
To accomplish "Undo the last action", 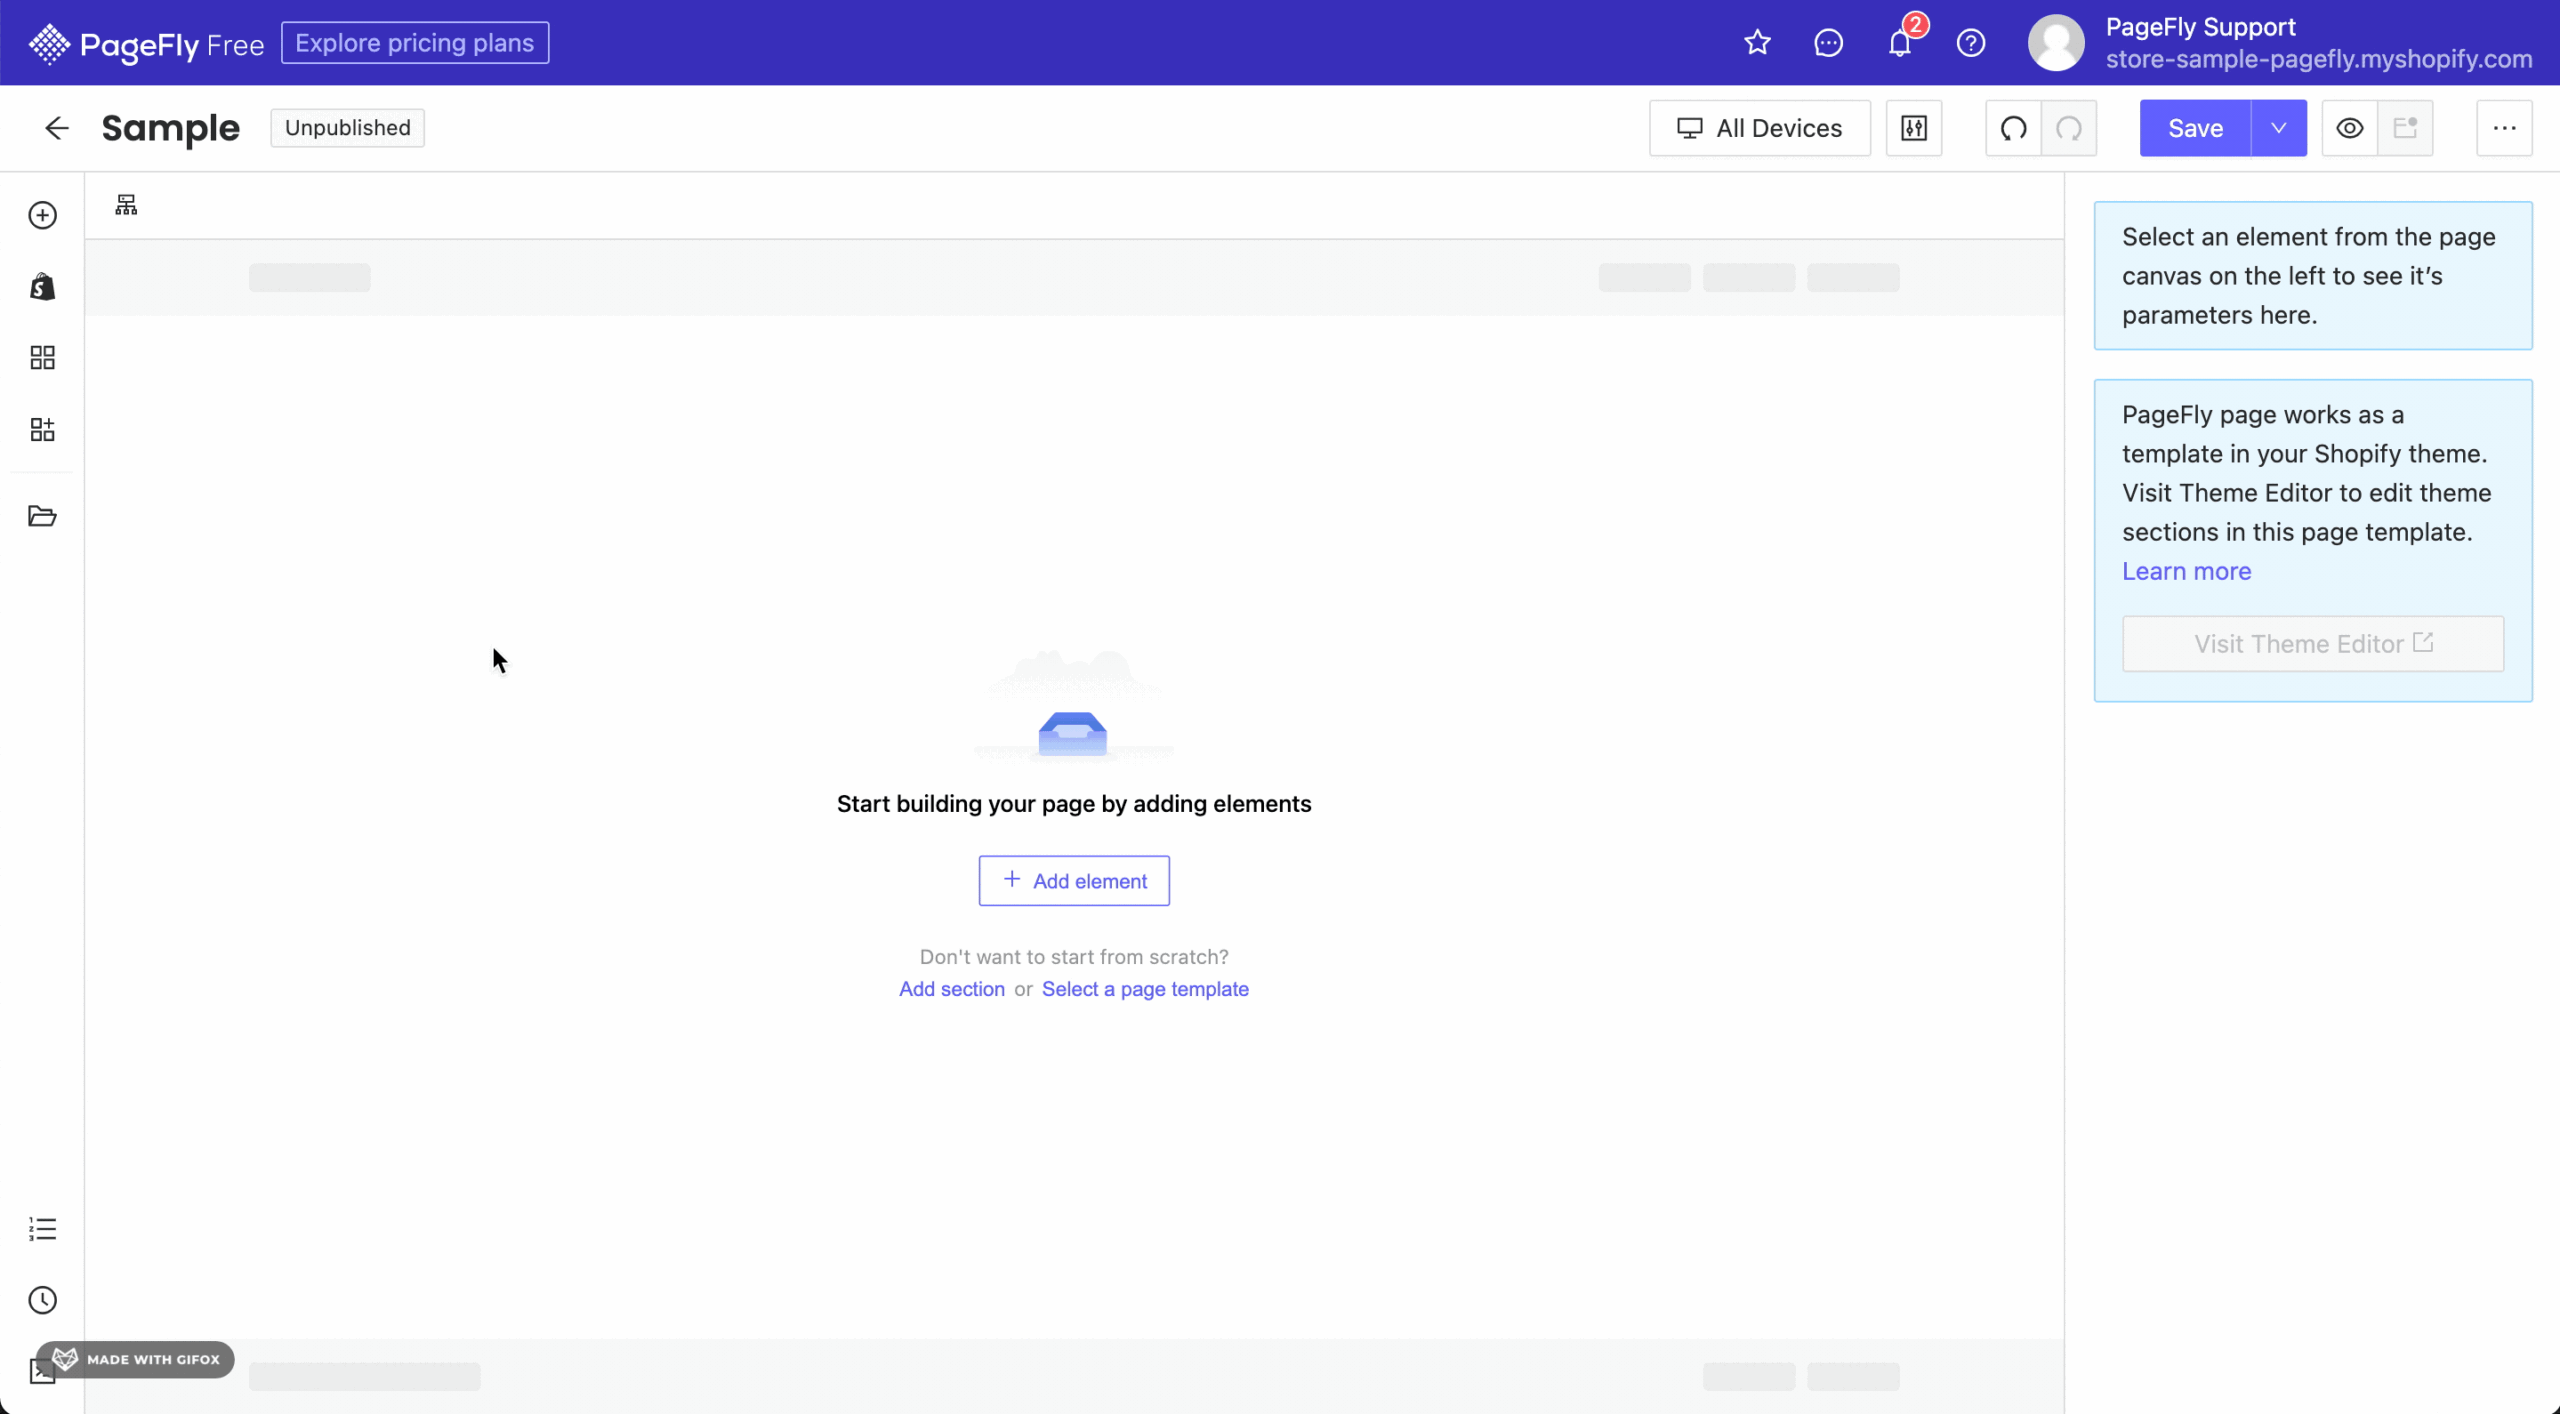I will coord(2013,128).
